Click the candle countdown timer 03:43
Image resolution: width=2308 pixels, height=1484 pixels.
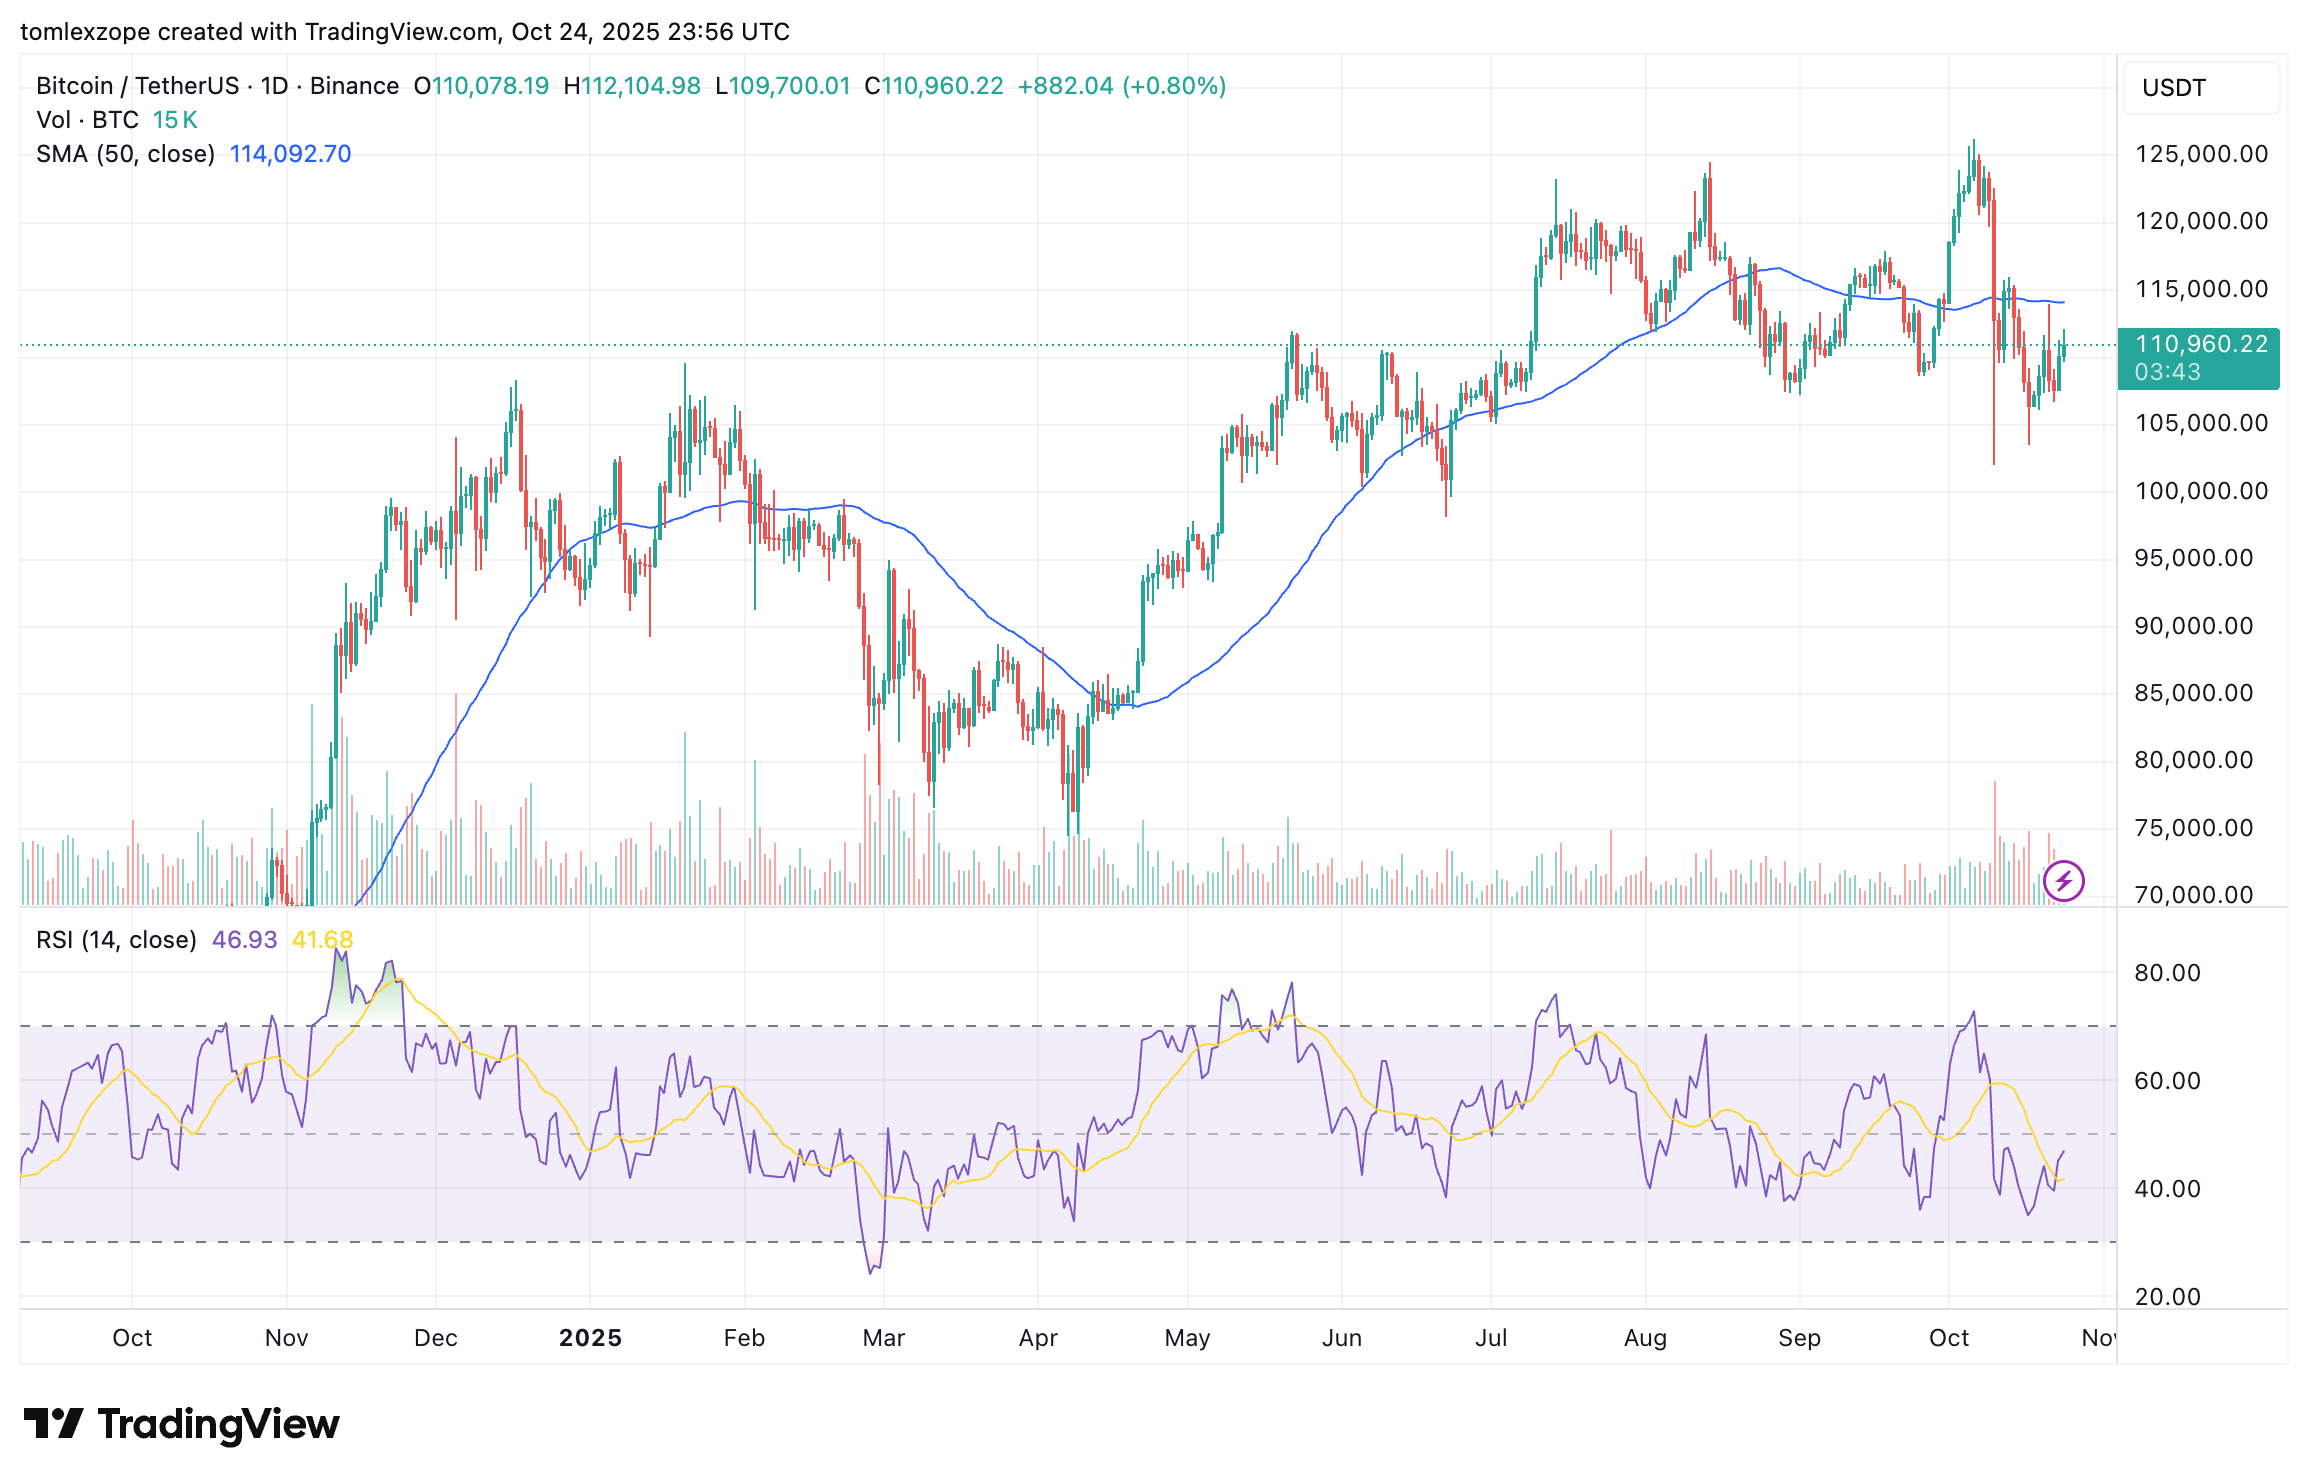(2167, 373)
